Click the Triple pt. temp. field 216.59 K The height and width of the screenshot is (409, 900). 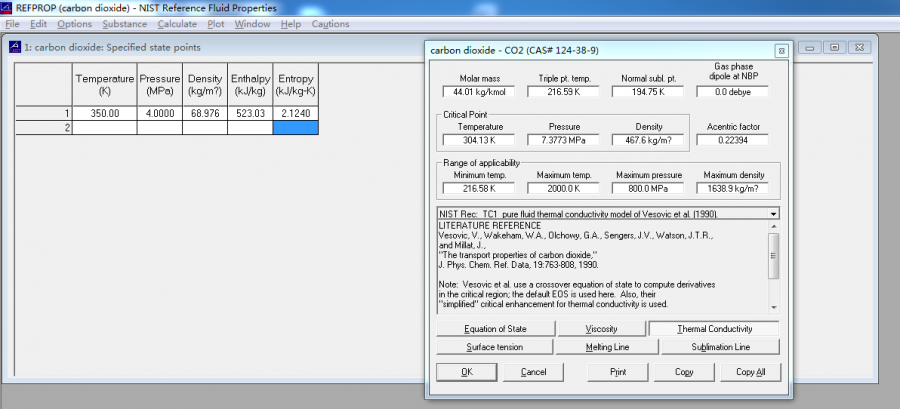click(x=563, y=92)
